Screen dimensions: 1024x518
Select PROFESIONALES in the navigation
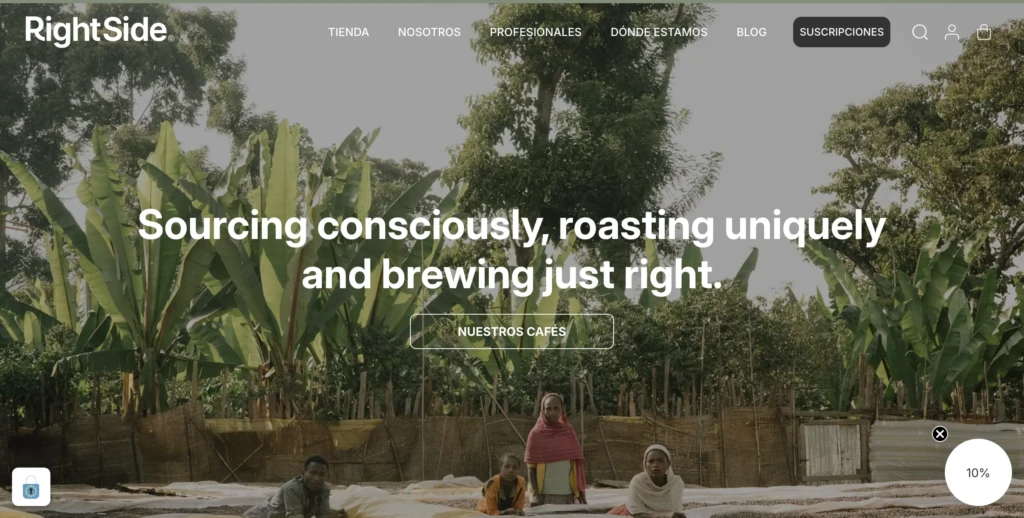536,32
